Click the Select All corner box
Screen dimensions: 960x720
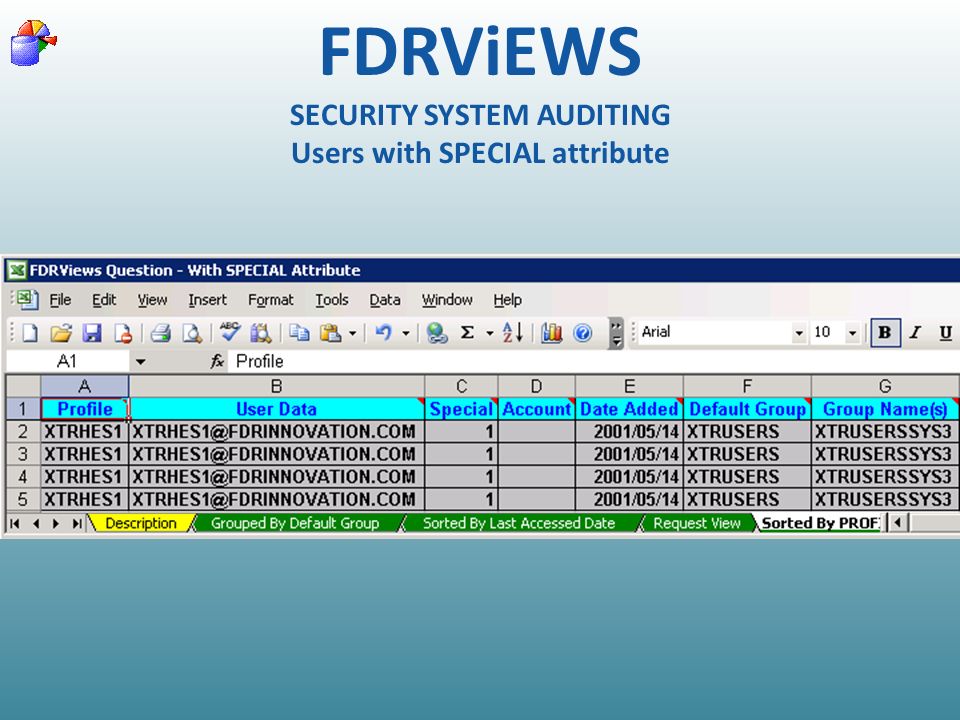point(23,386)
